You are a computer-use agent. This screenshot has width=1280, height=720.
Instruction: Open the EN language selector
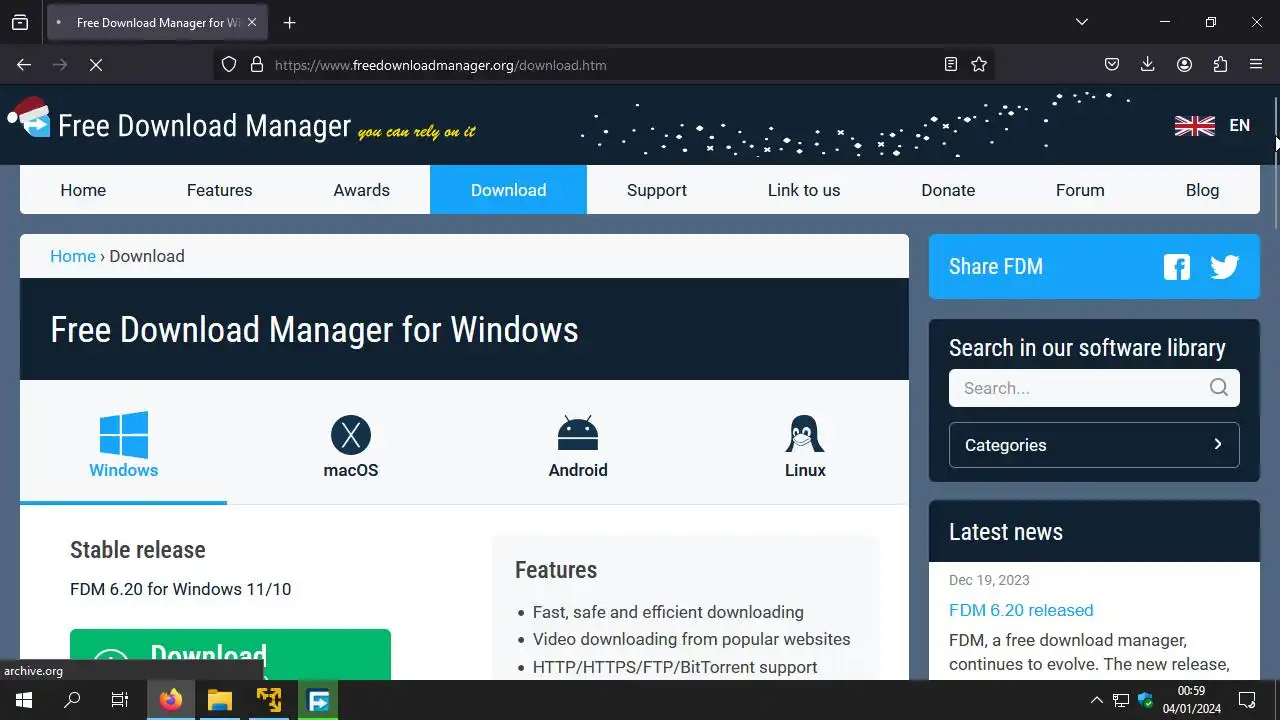tap(1239, 125)
